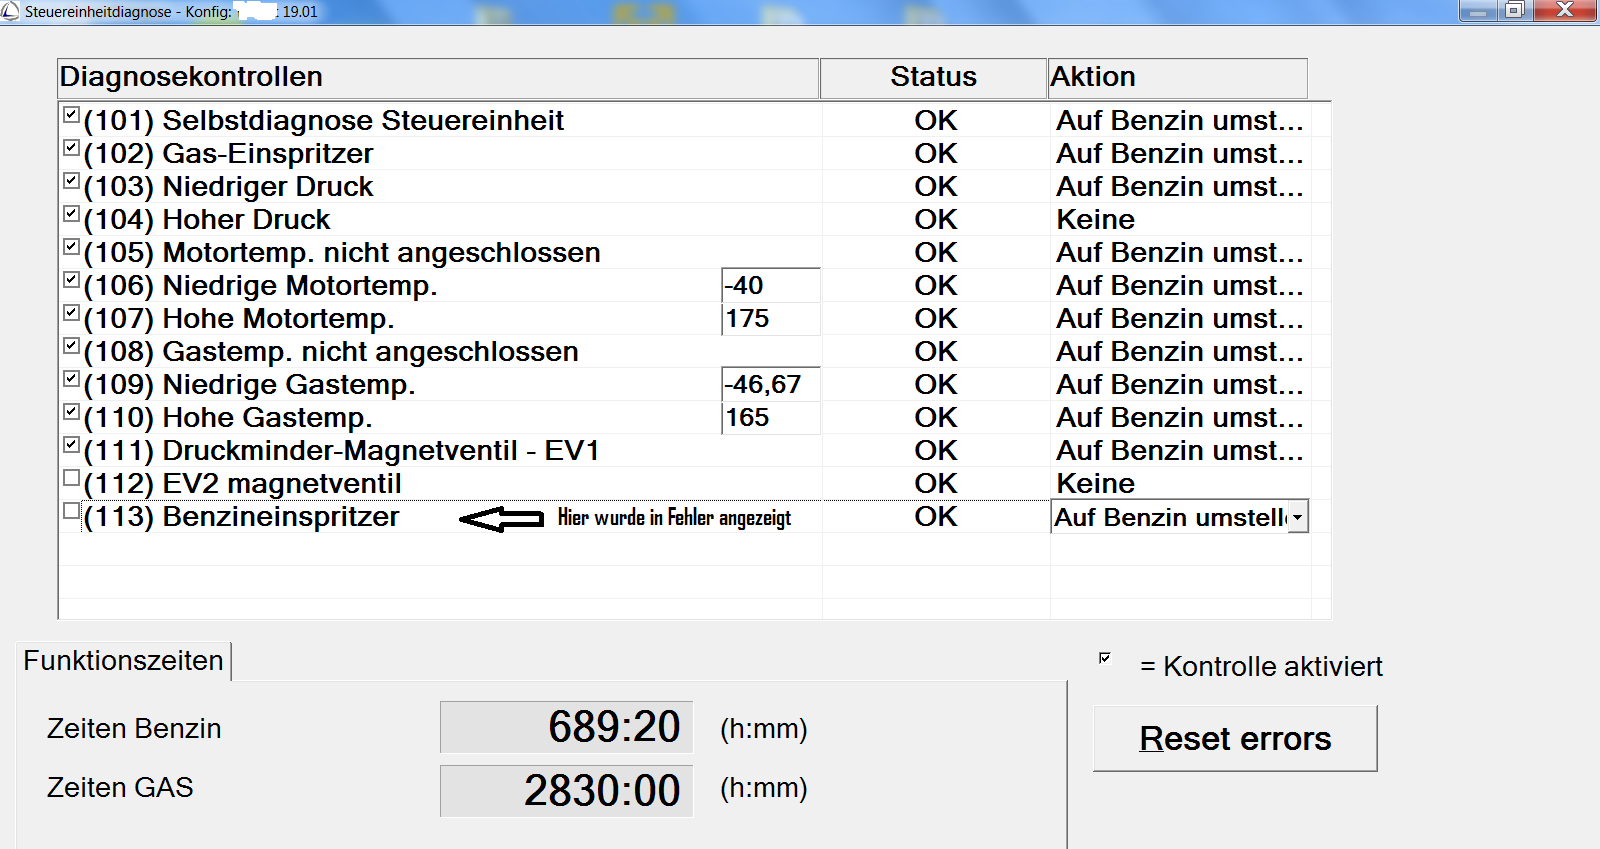This screenshot has height=849, width=1600.
Task: Toggle checkbox for (103) Niedriger Druck
Action: [x=71, y=180]
